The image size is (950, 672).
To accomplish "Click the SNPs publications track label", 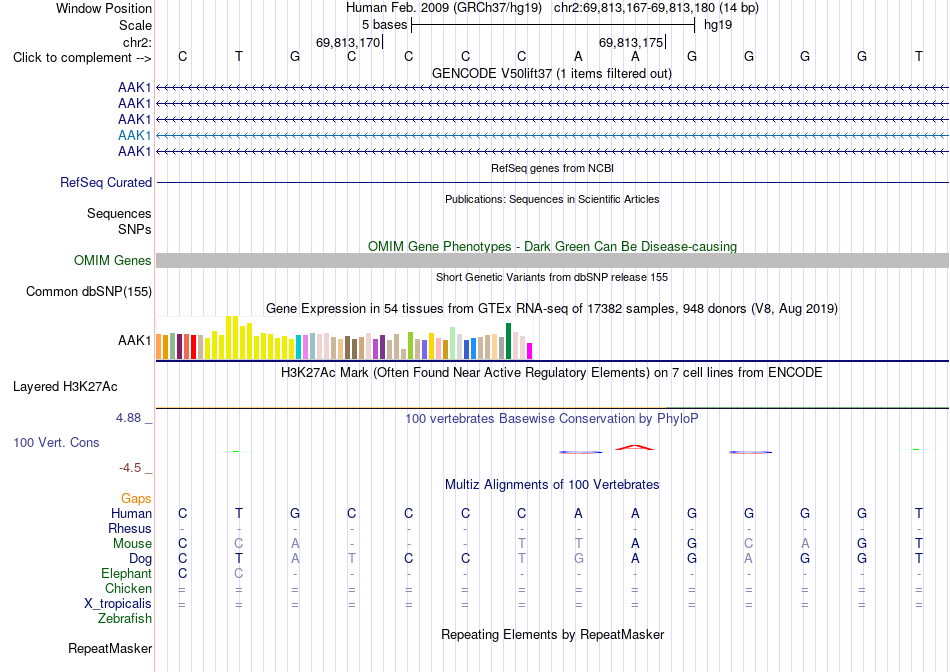I will pos(135,229).
